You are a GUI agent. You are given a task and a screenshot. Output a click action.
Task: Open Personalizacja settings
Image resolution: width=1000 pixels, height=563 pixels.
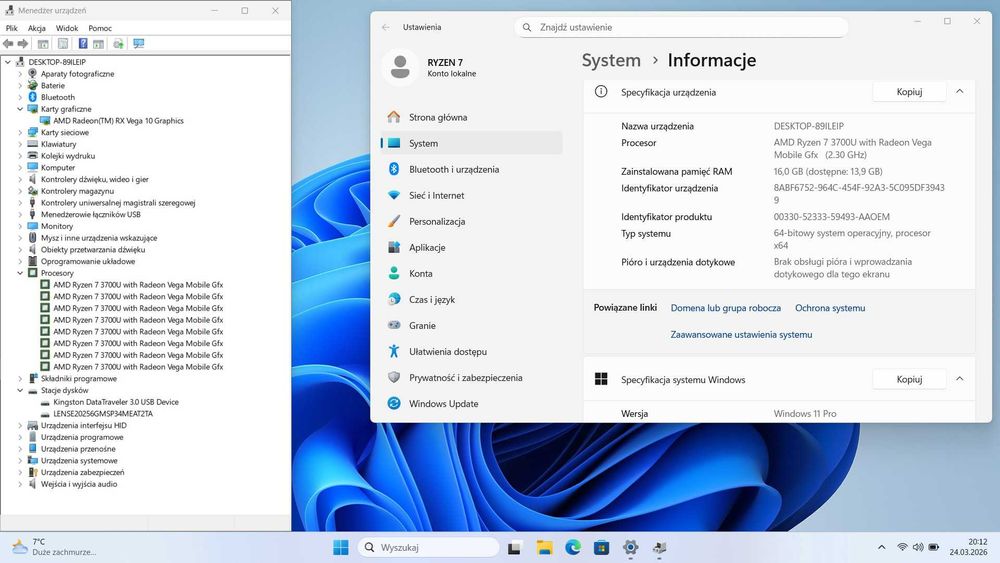471,221
